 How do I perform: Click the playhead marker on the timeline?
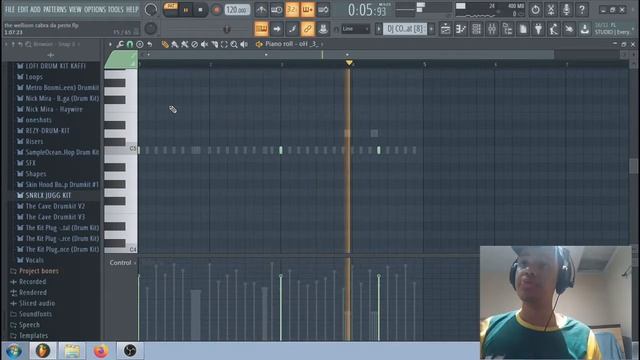349,63
